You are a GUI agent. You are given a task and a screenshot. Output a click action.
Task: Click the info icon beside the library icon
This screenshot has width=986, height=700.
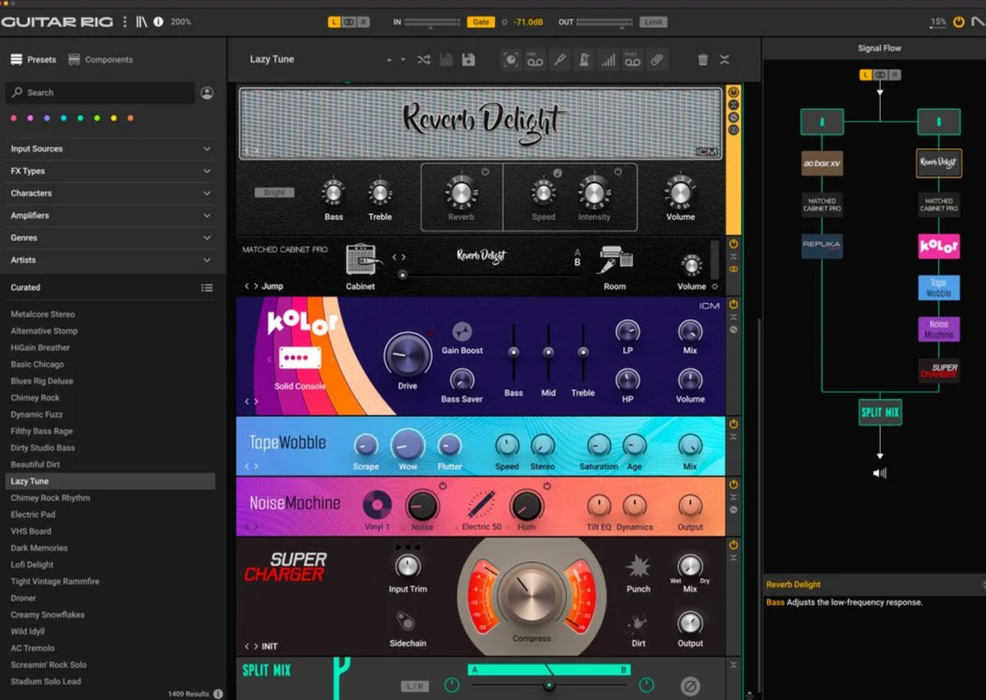pos(158,22)
